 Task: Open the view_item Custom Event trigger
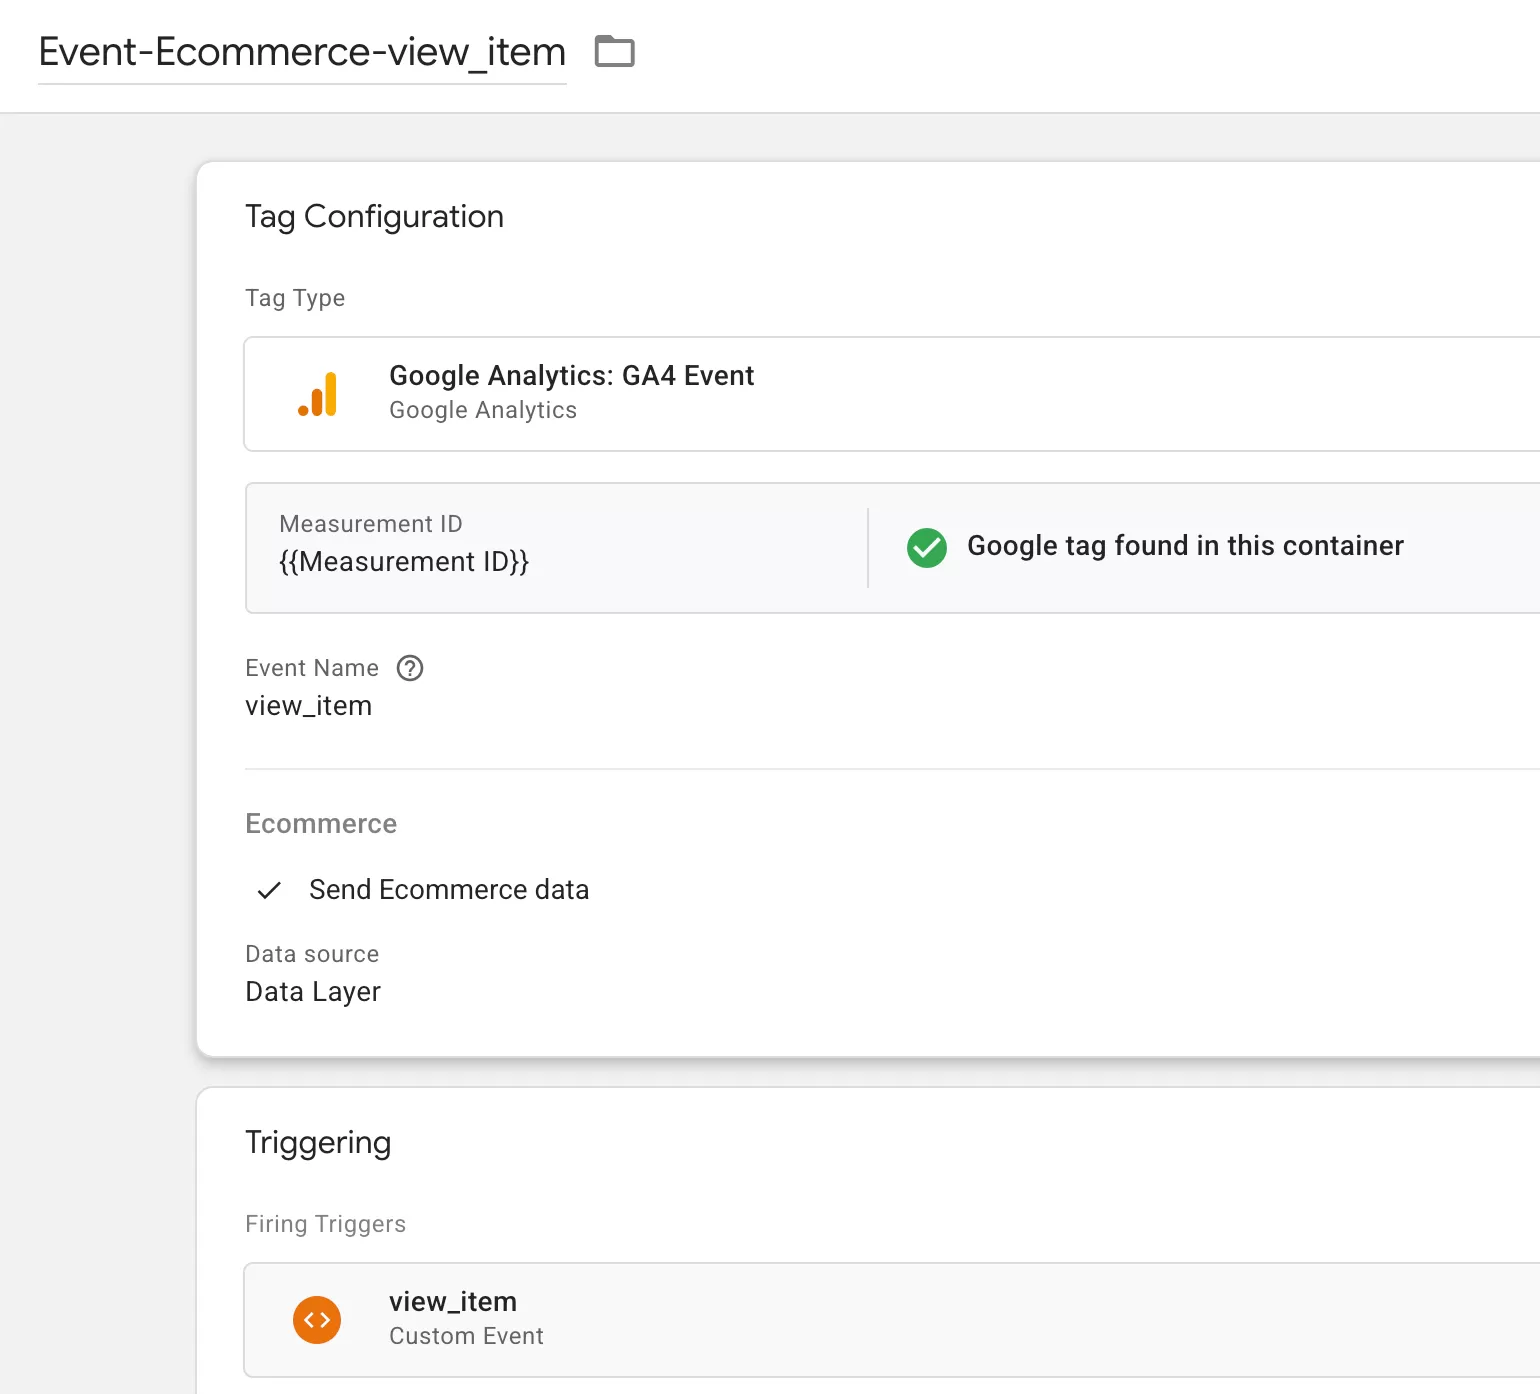tap(892, 1320)
